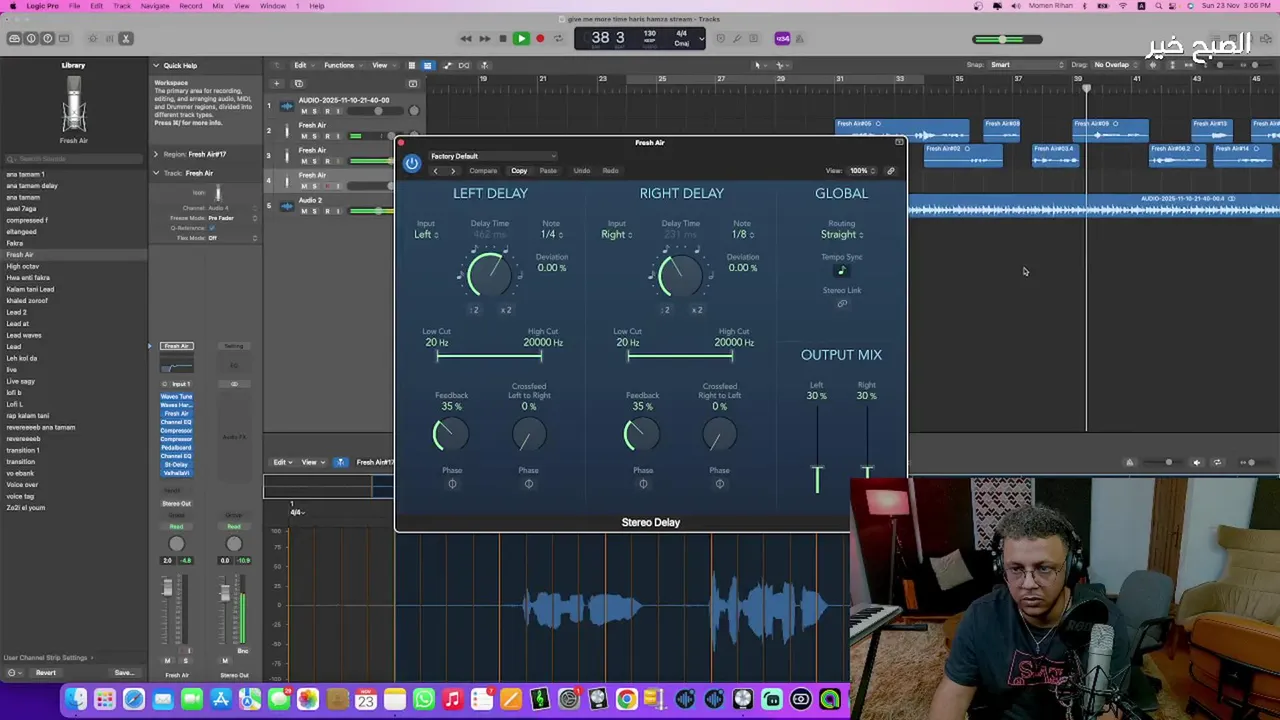Duplicate the track with the duplicate icon

pos(299,84)
